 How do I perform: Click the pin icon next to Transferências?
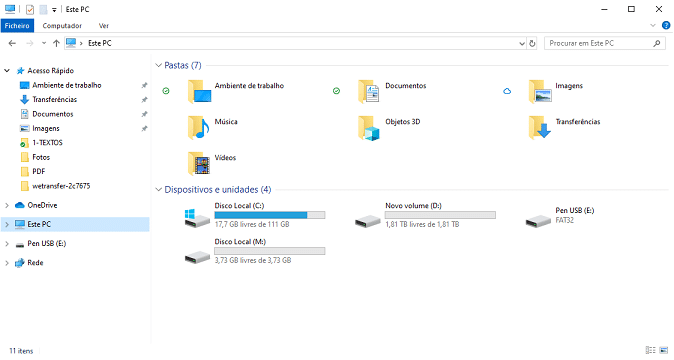pos(144,100)
